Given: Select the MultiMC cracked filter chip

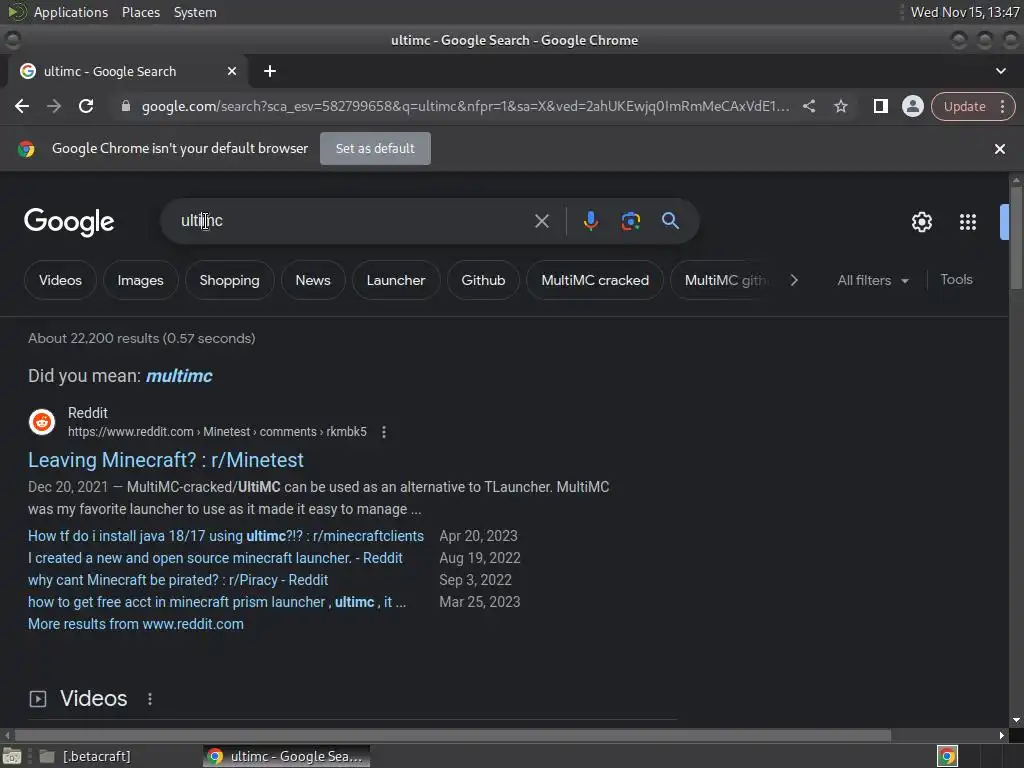Looking at the screenshot, I should click(595, 280).
